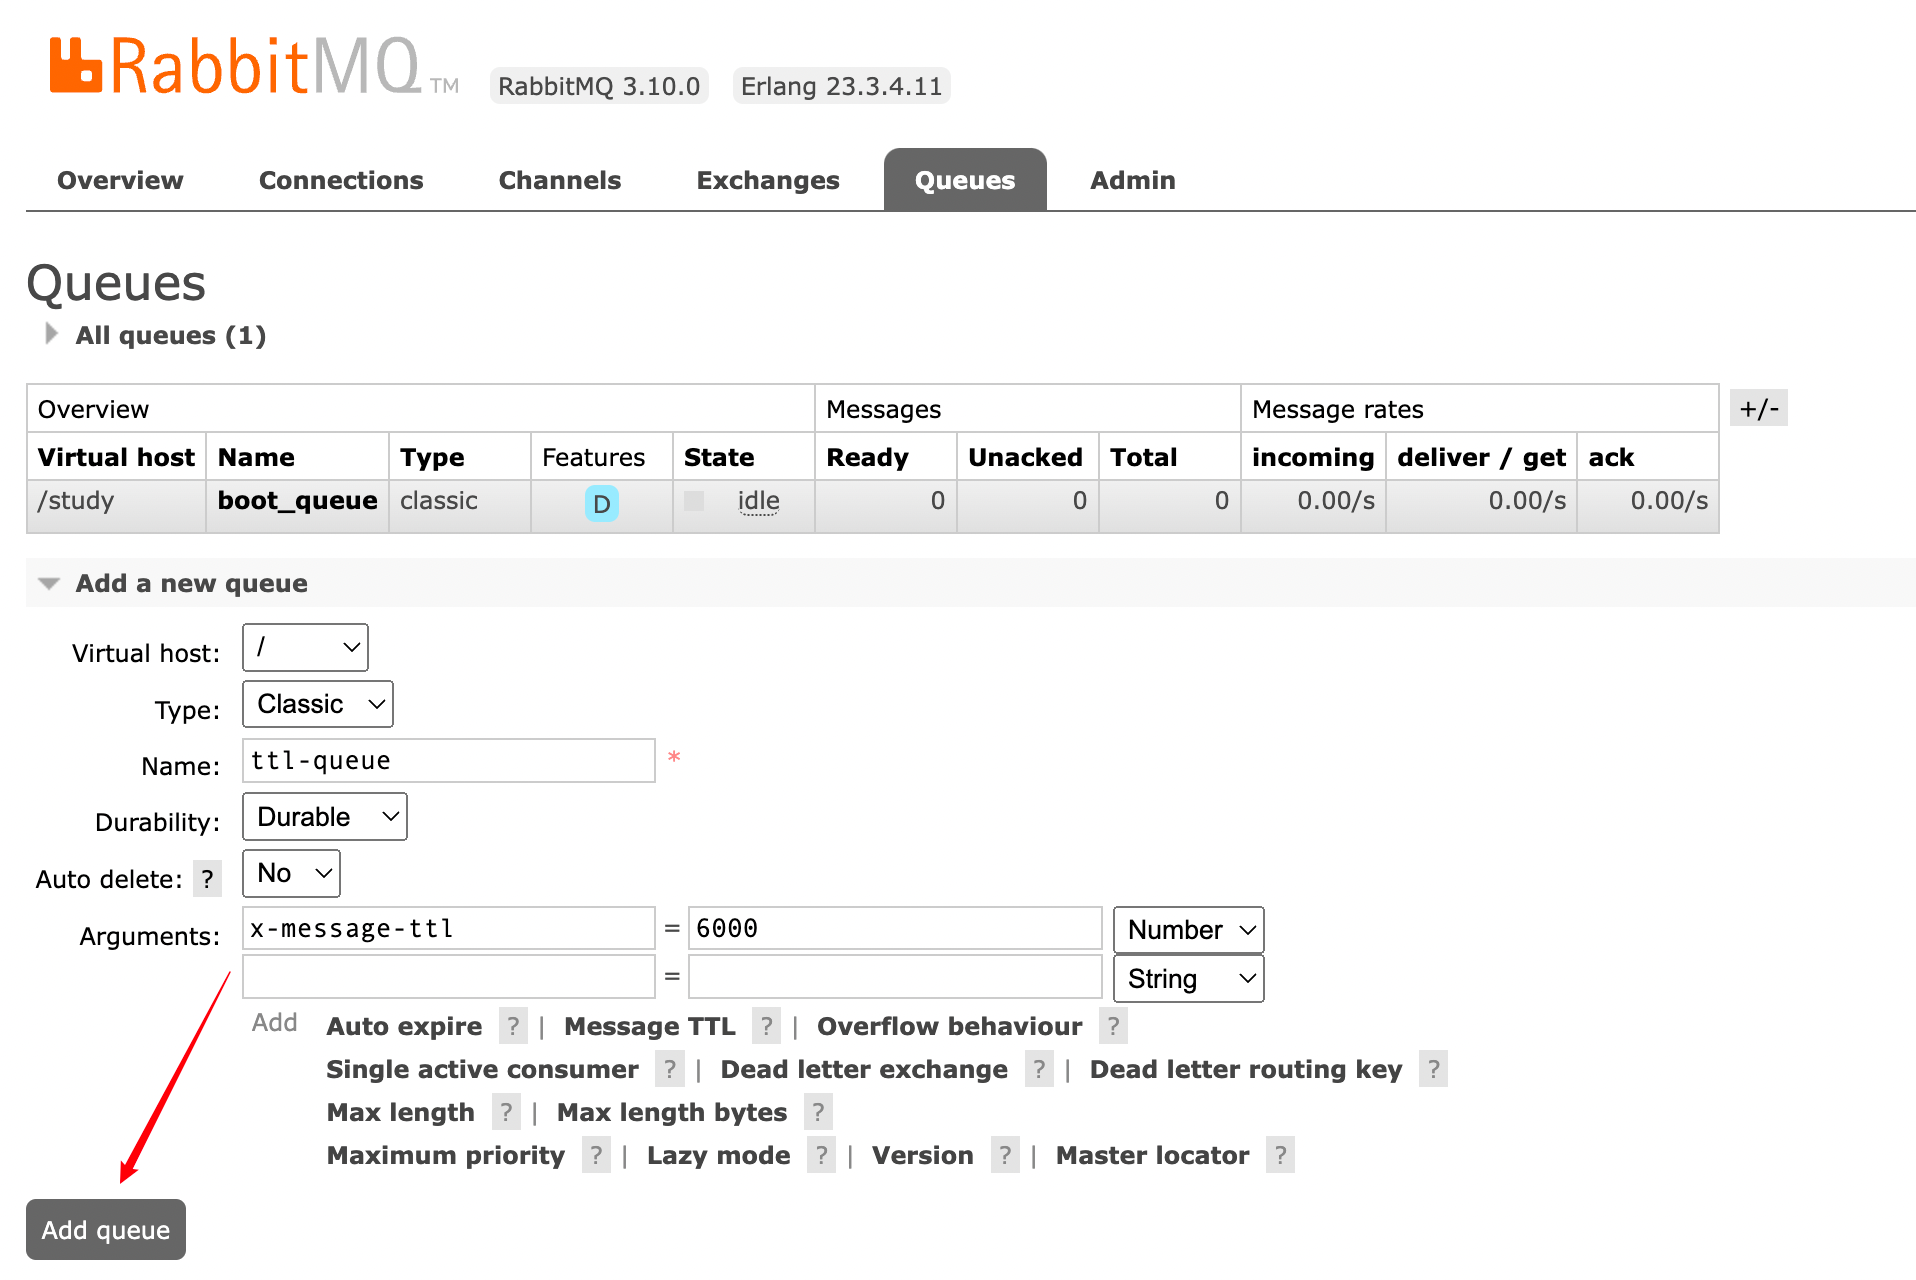Open the boot_queue queue link

[x=297, y=501]
